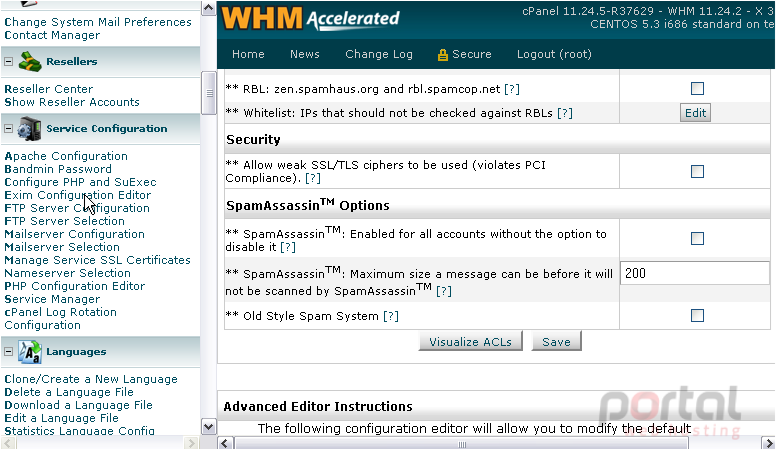Image resolution: width=776 pixels, height=450 pixels.
Task: Click the Languages section icon
Action: click(x=30, y=352)
